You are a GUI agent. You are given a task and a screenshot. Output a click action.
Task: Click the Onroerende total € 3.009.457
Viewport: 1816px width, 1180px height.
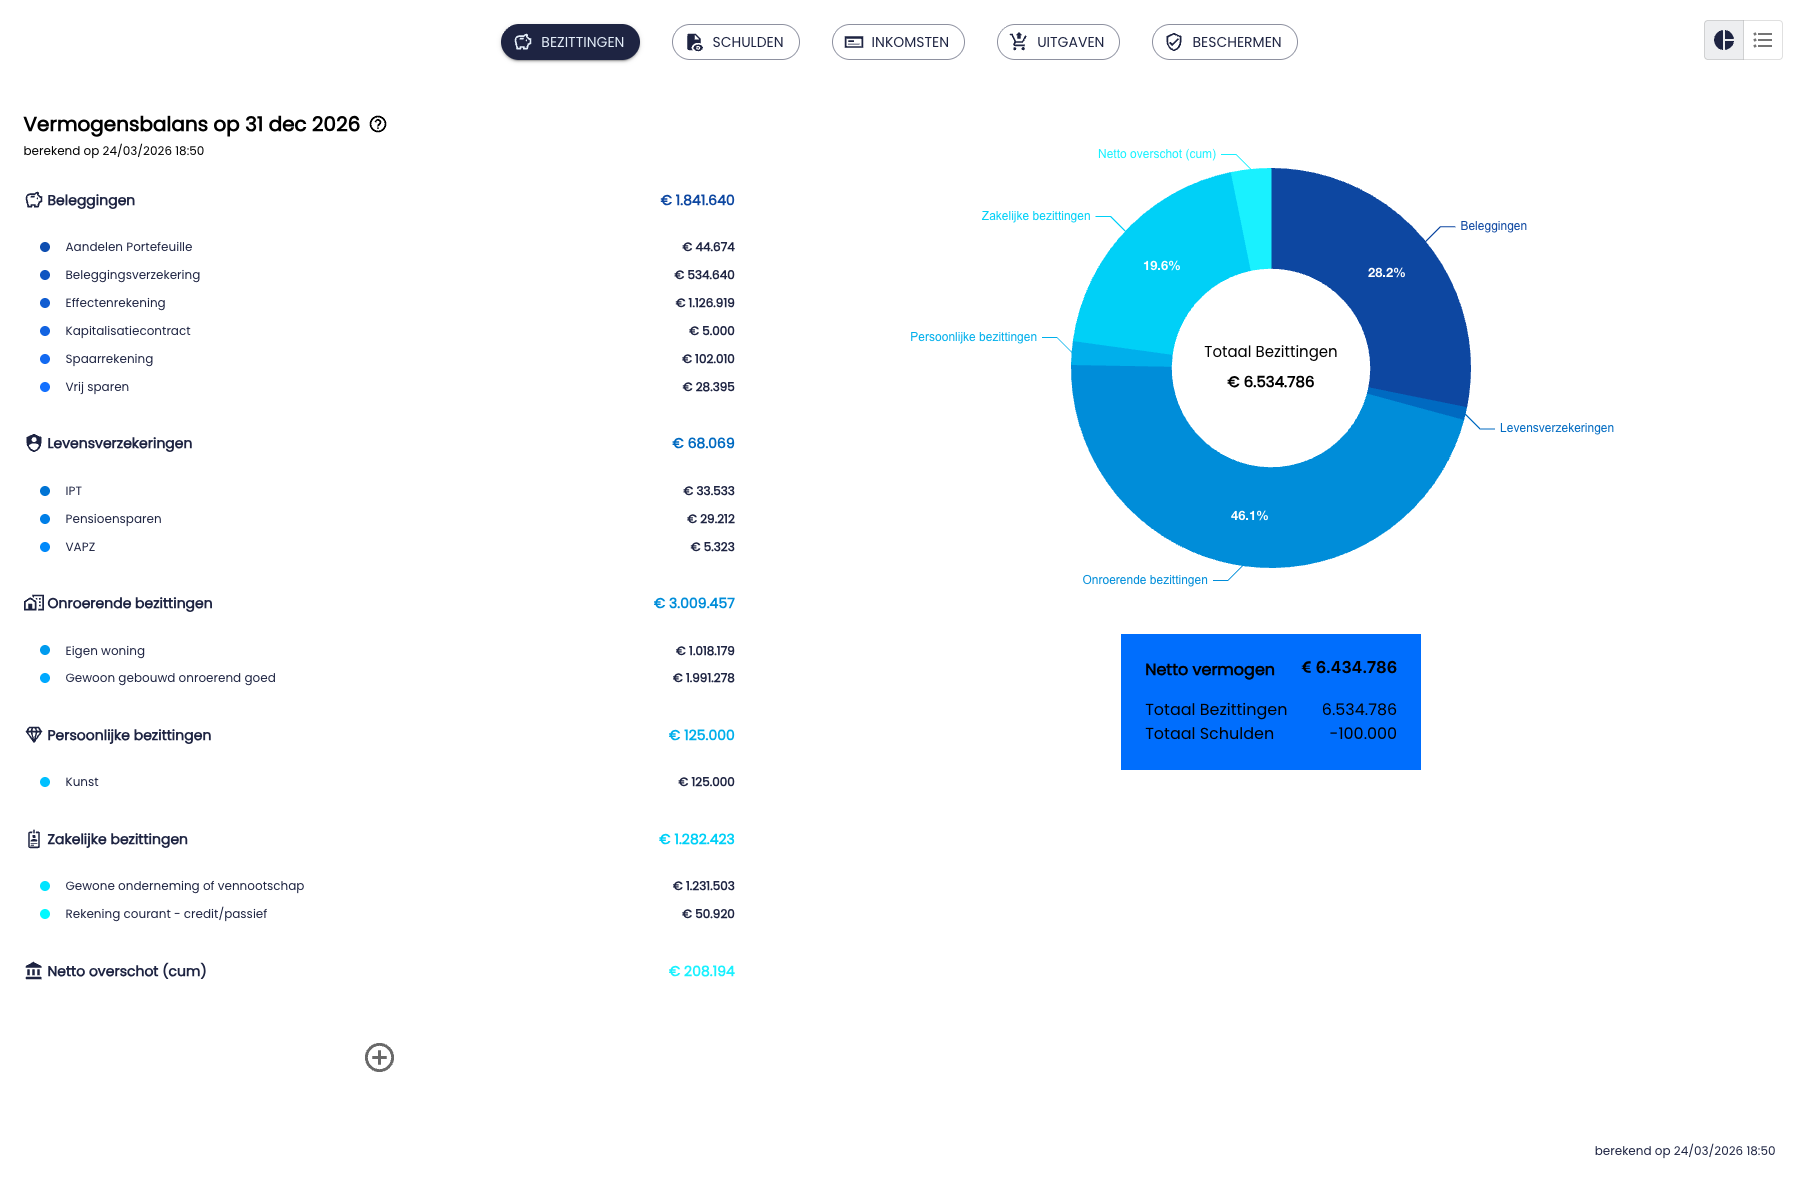coord(694,603)
